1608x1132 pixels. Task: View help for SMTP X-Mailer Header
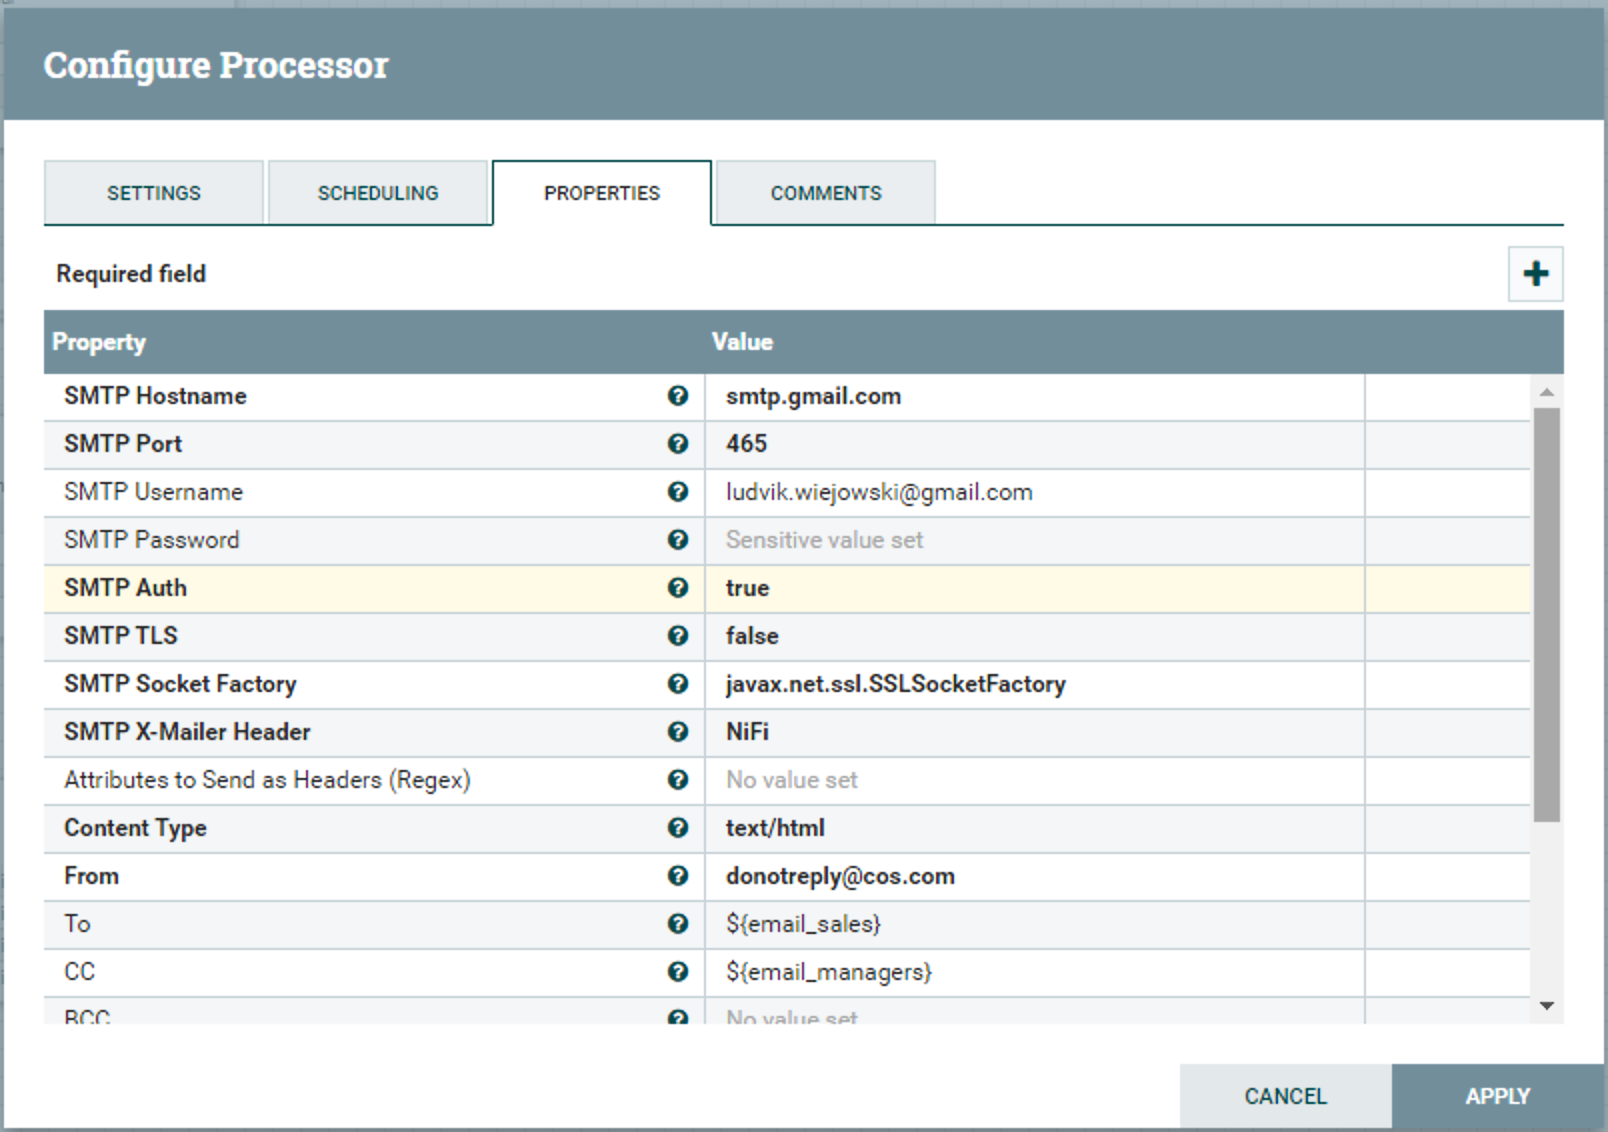[x=679, y=732]
